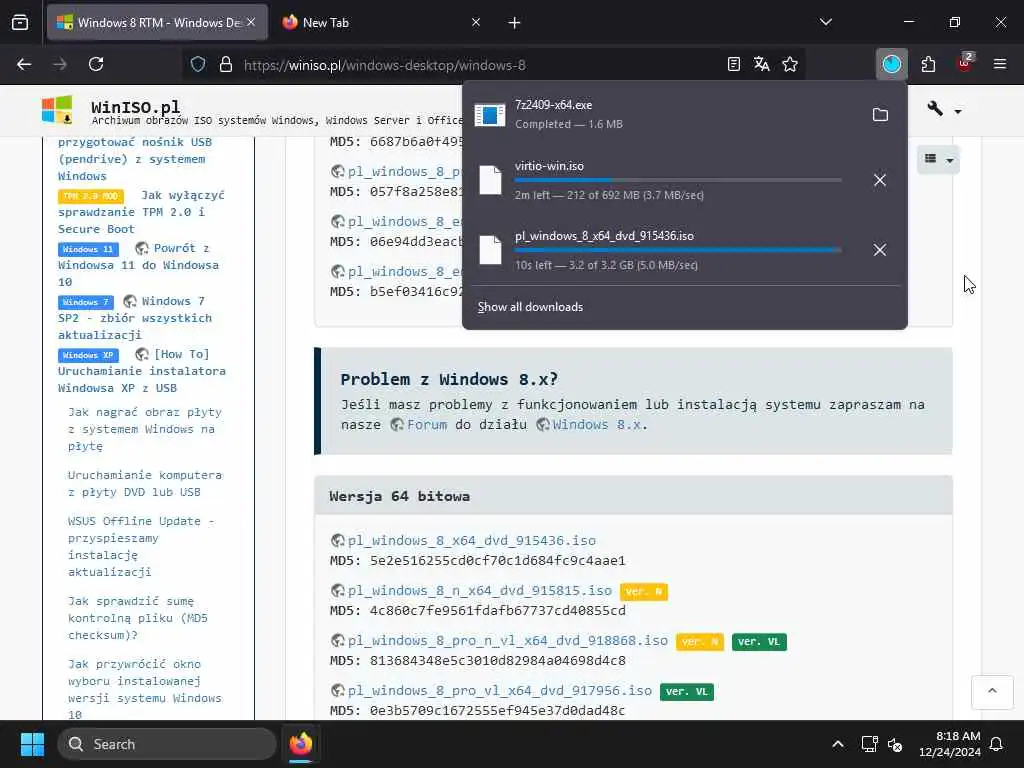
Task: Open Uruchamianie komputera z płyty DVD link
Action: 144,483
